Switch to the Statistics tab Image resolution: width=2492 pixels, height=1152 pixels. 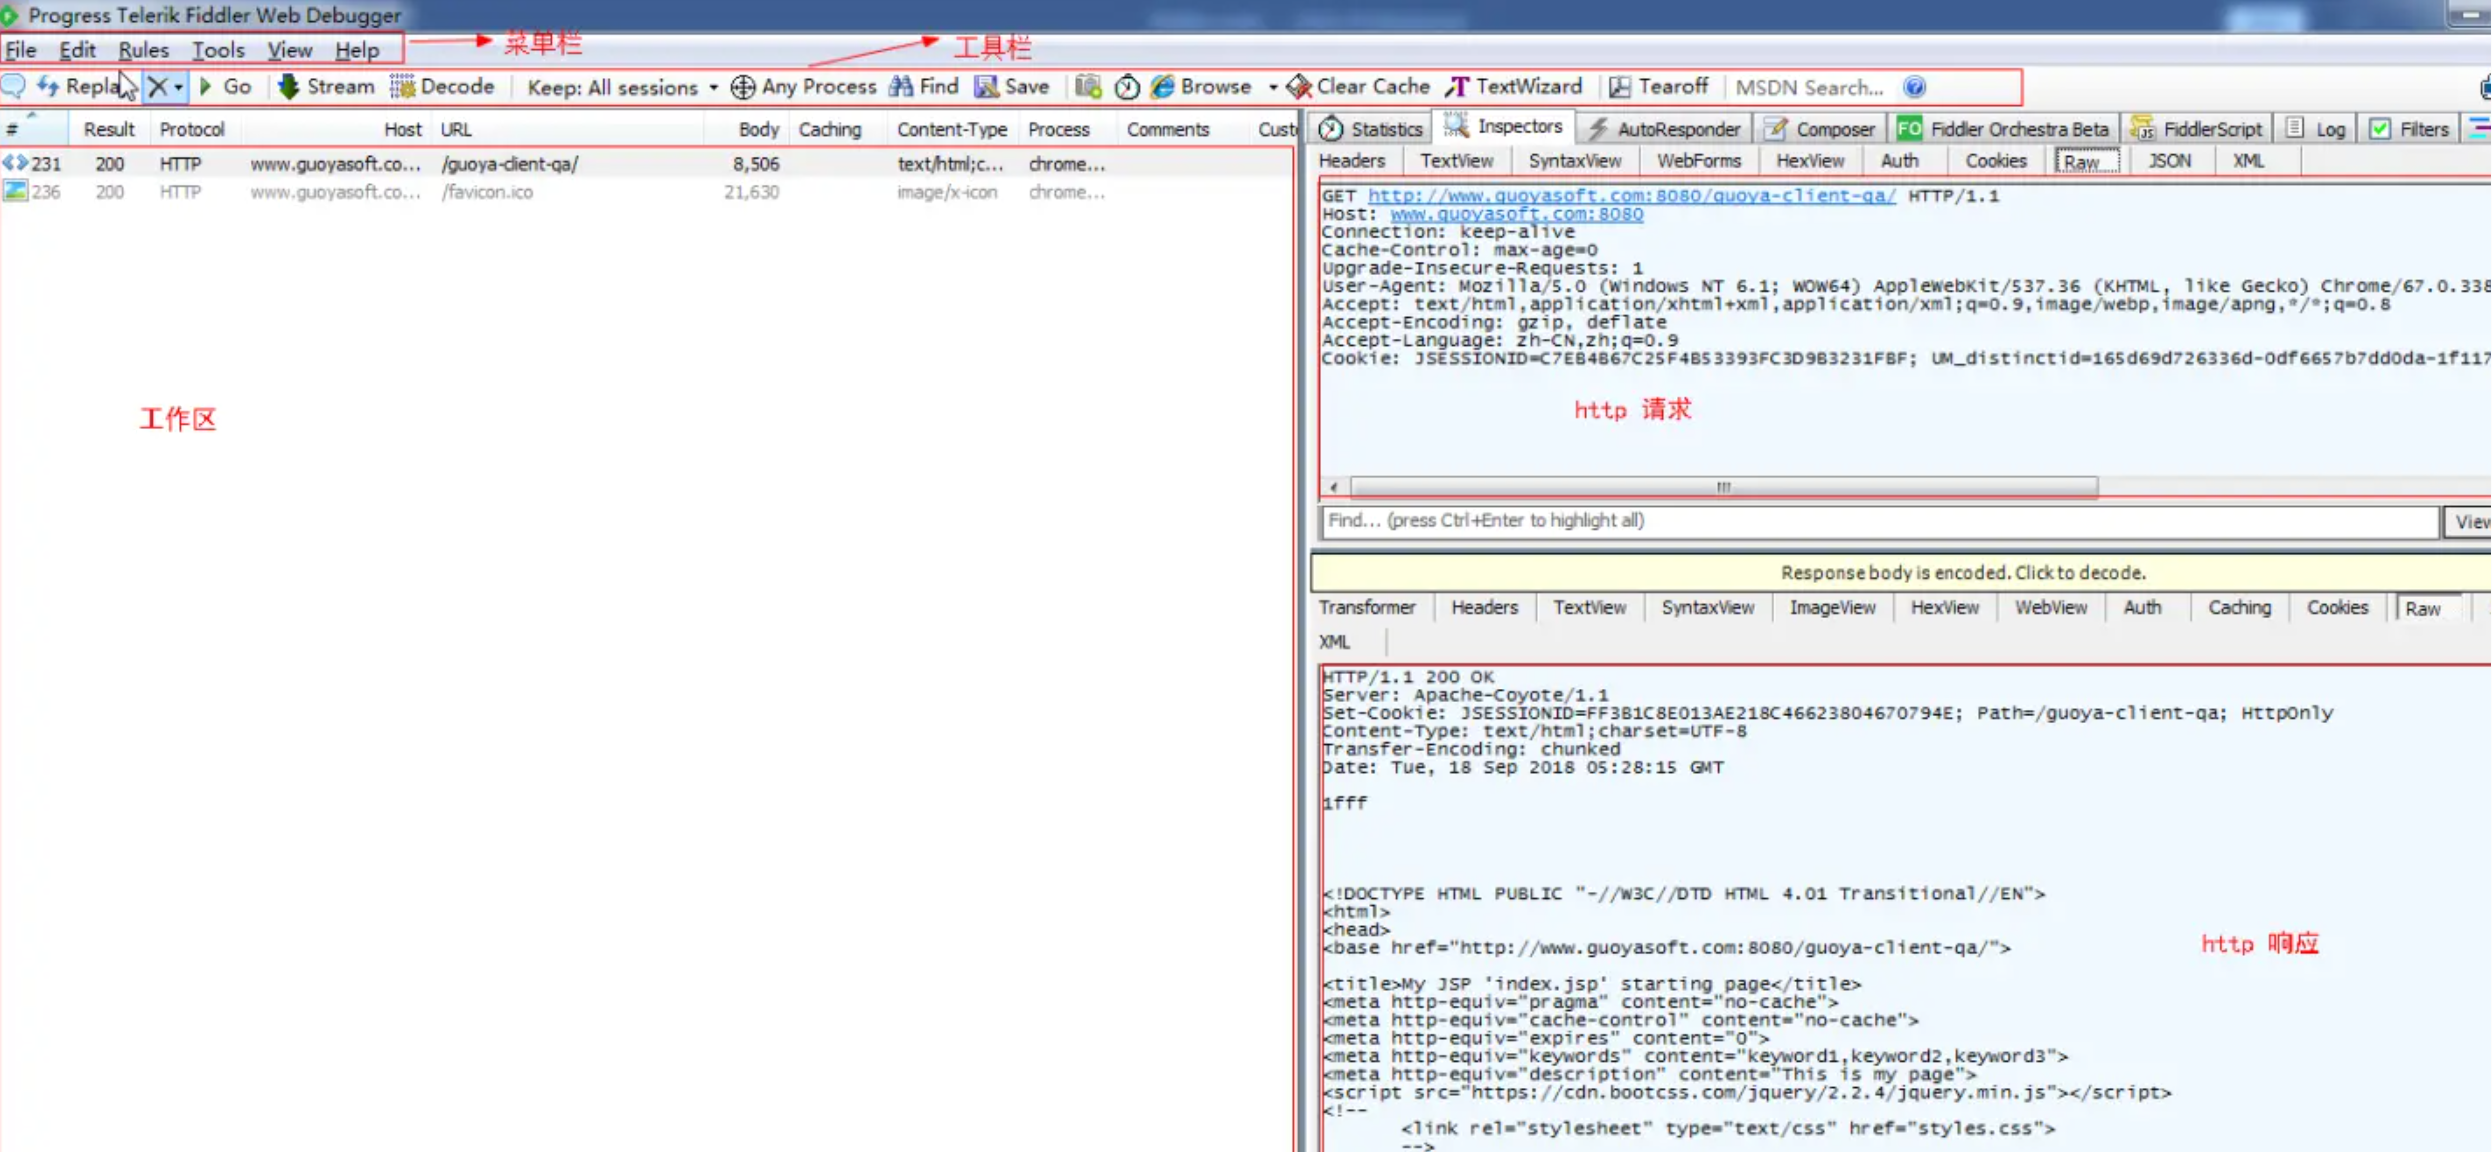point(1370,129)
